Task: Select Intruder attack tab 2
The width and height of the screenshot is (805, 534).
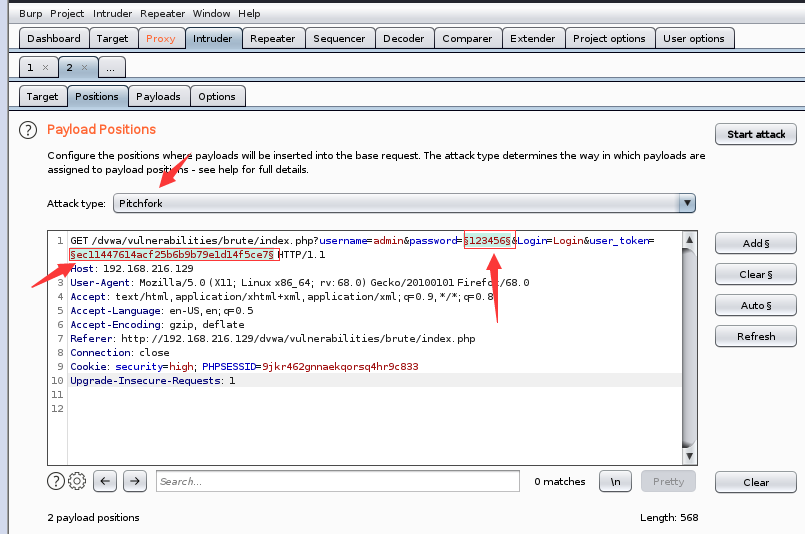Action: [69, 68]
